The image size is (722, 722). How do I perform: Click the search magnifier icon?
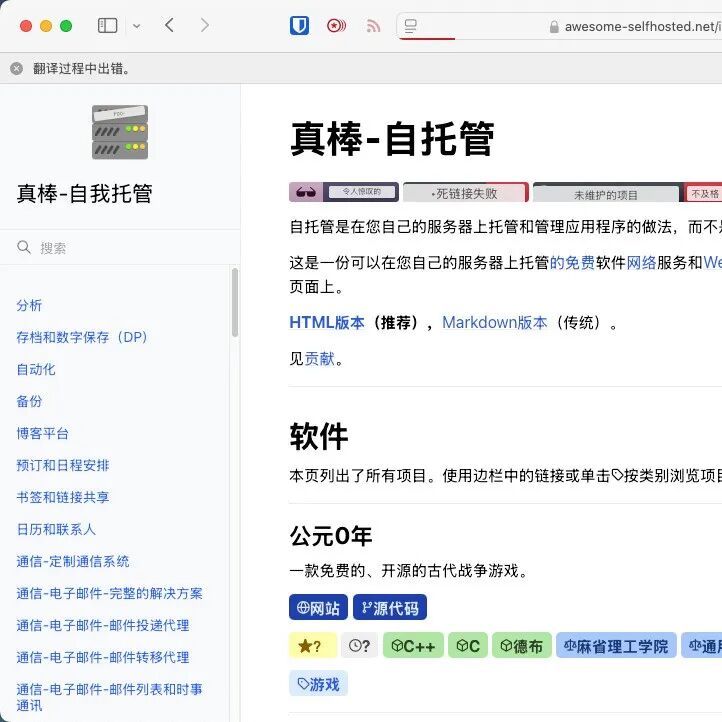click(23, 247)
